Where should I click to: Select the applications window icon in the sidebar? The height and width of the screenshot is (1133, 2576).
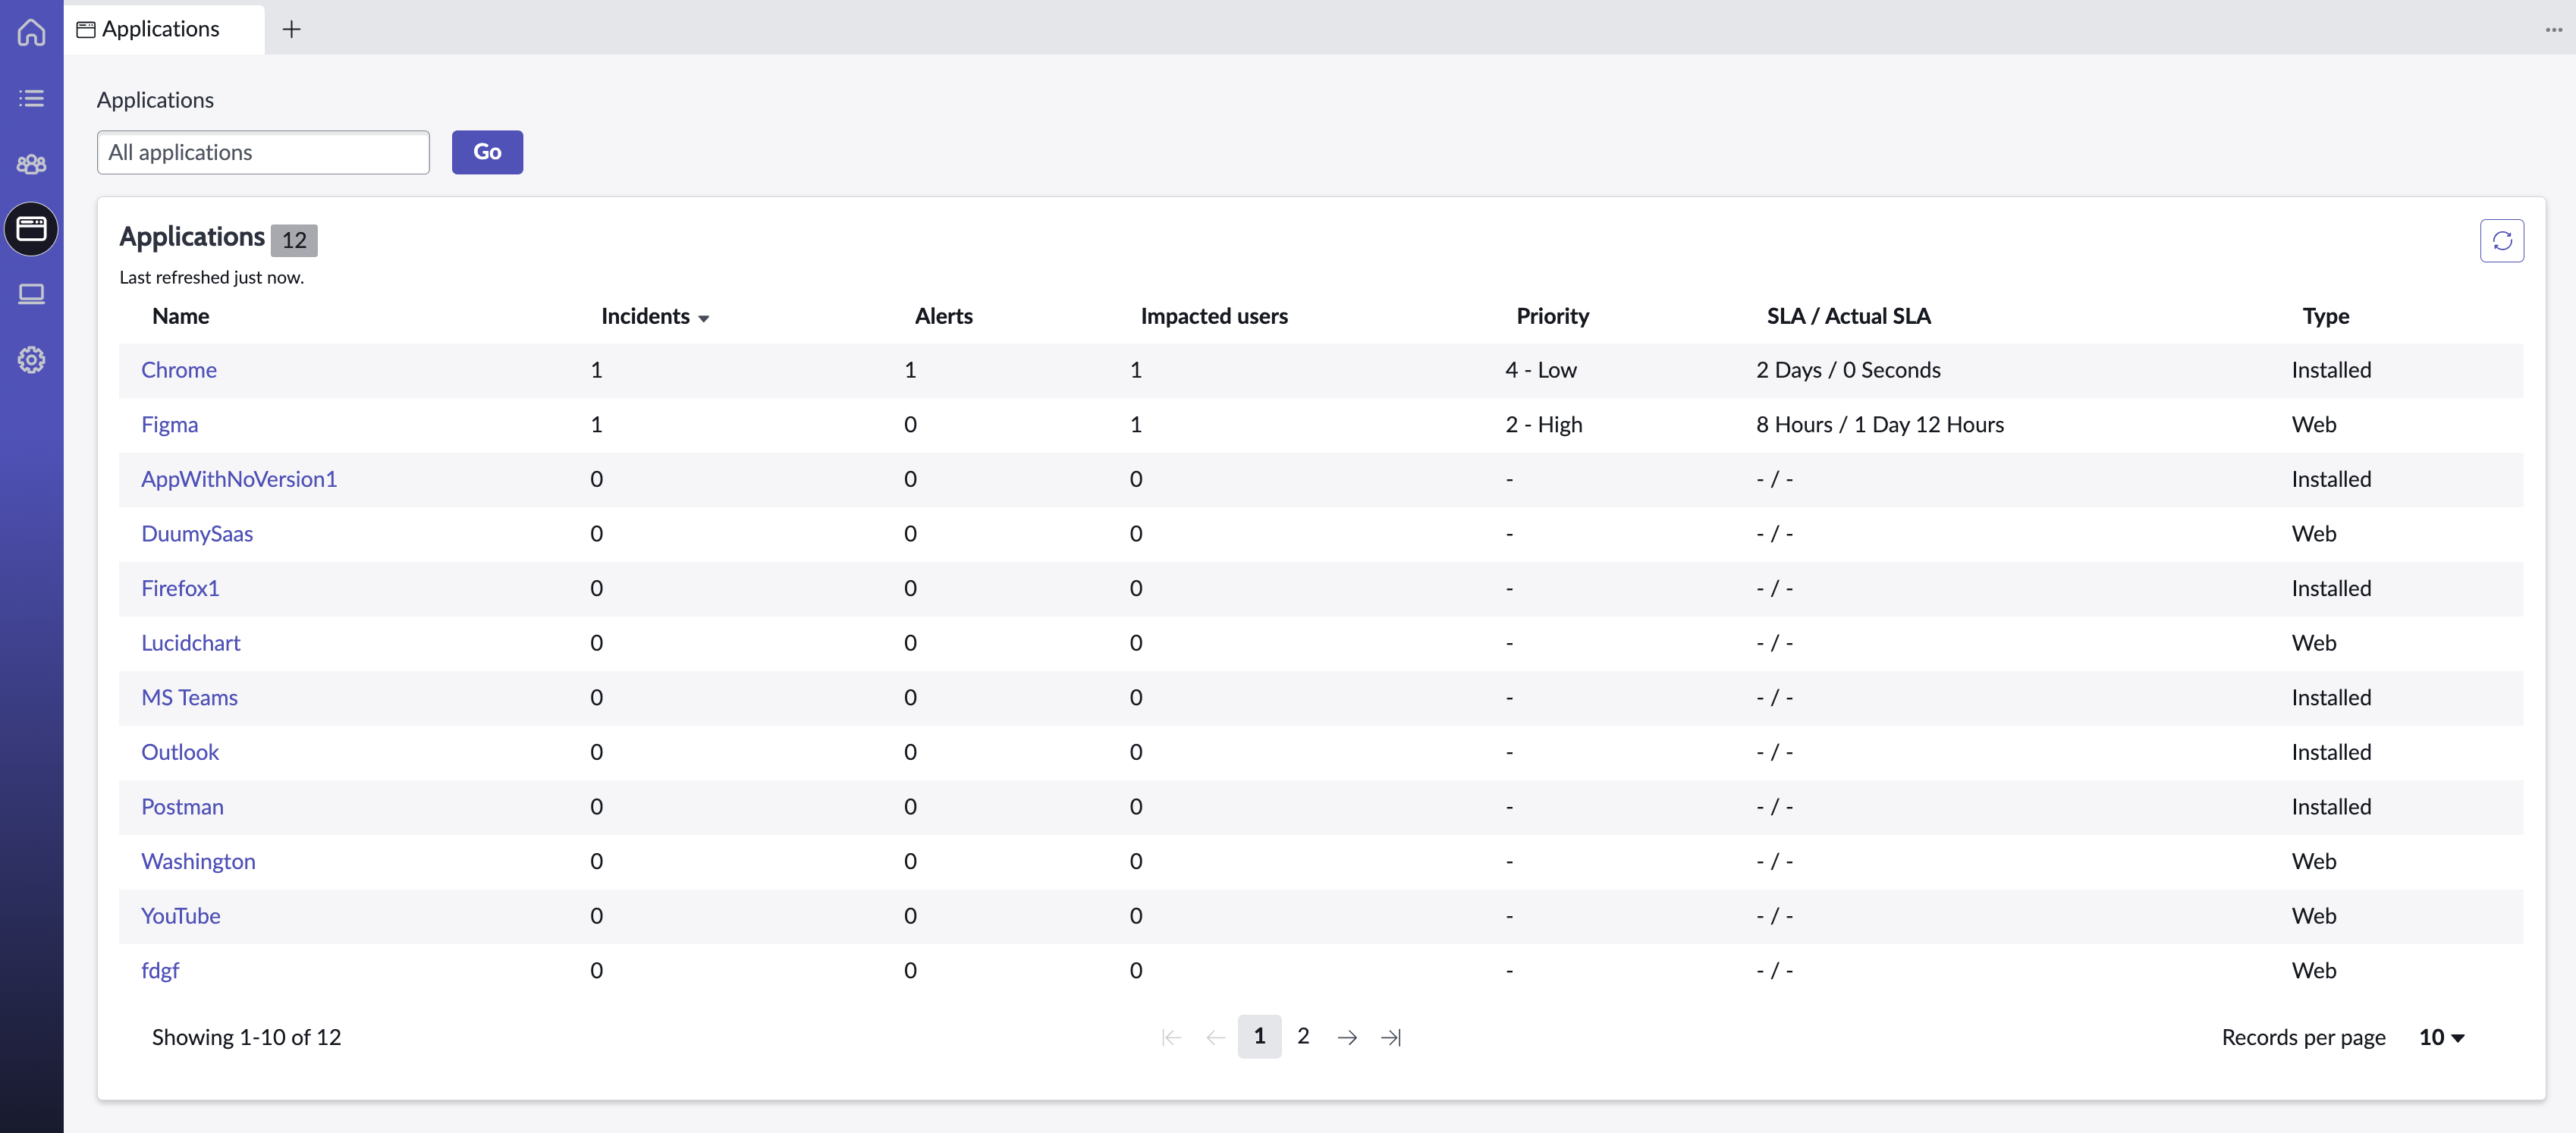click(31, 229)
